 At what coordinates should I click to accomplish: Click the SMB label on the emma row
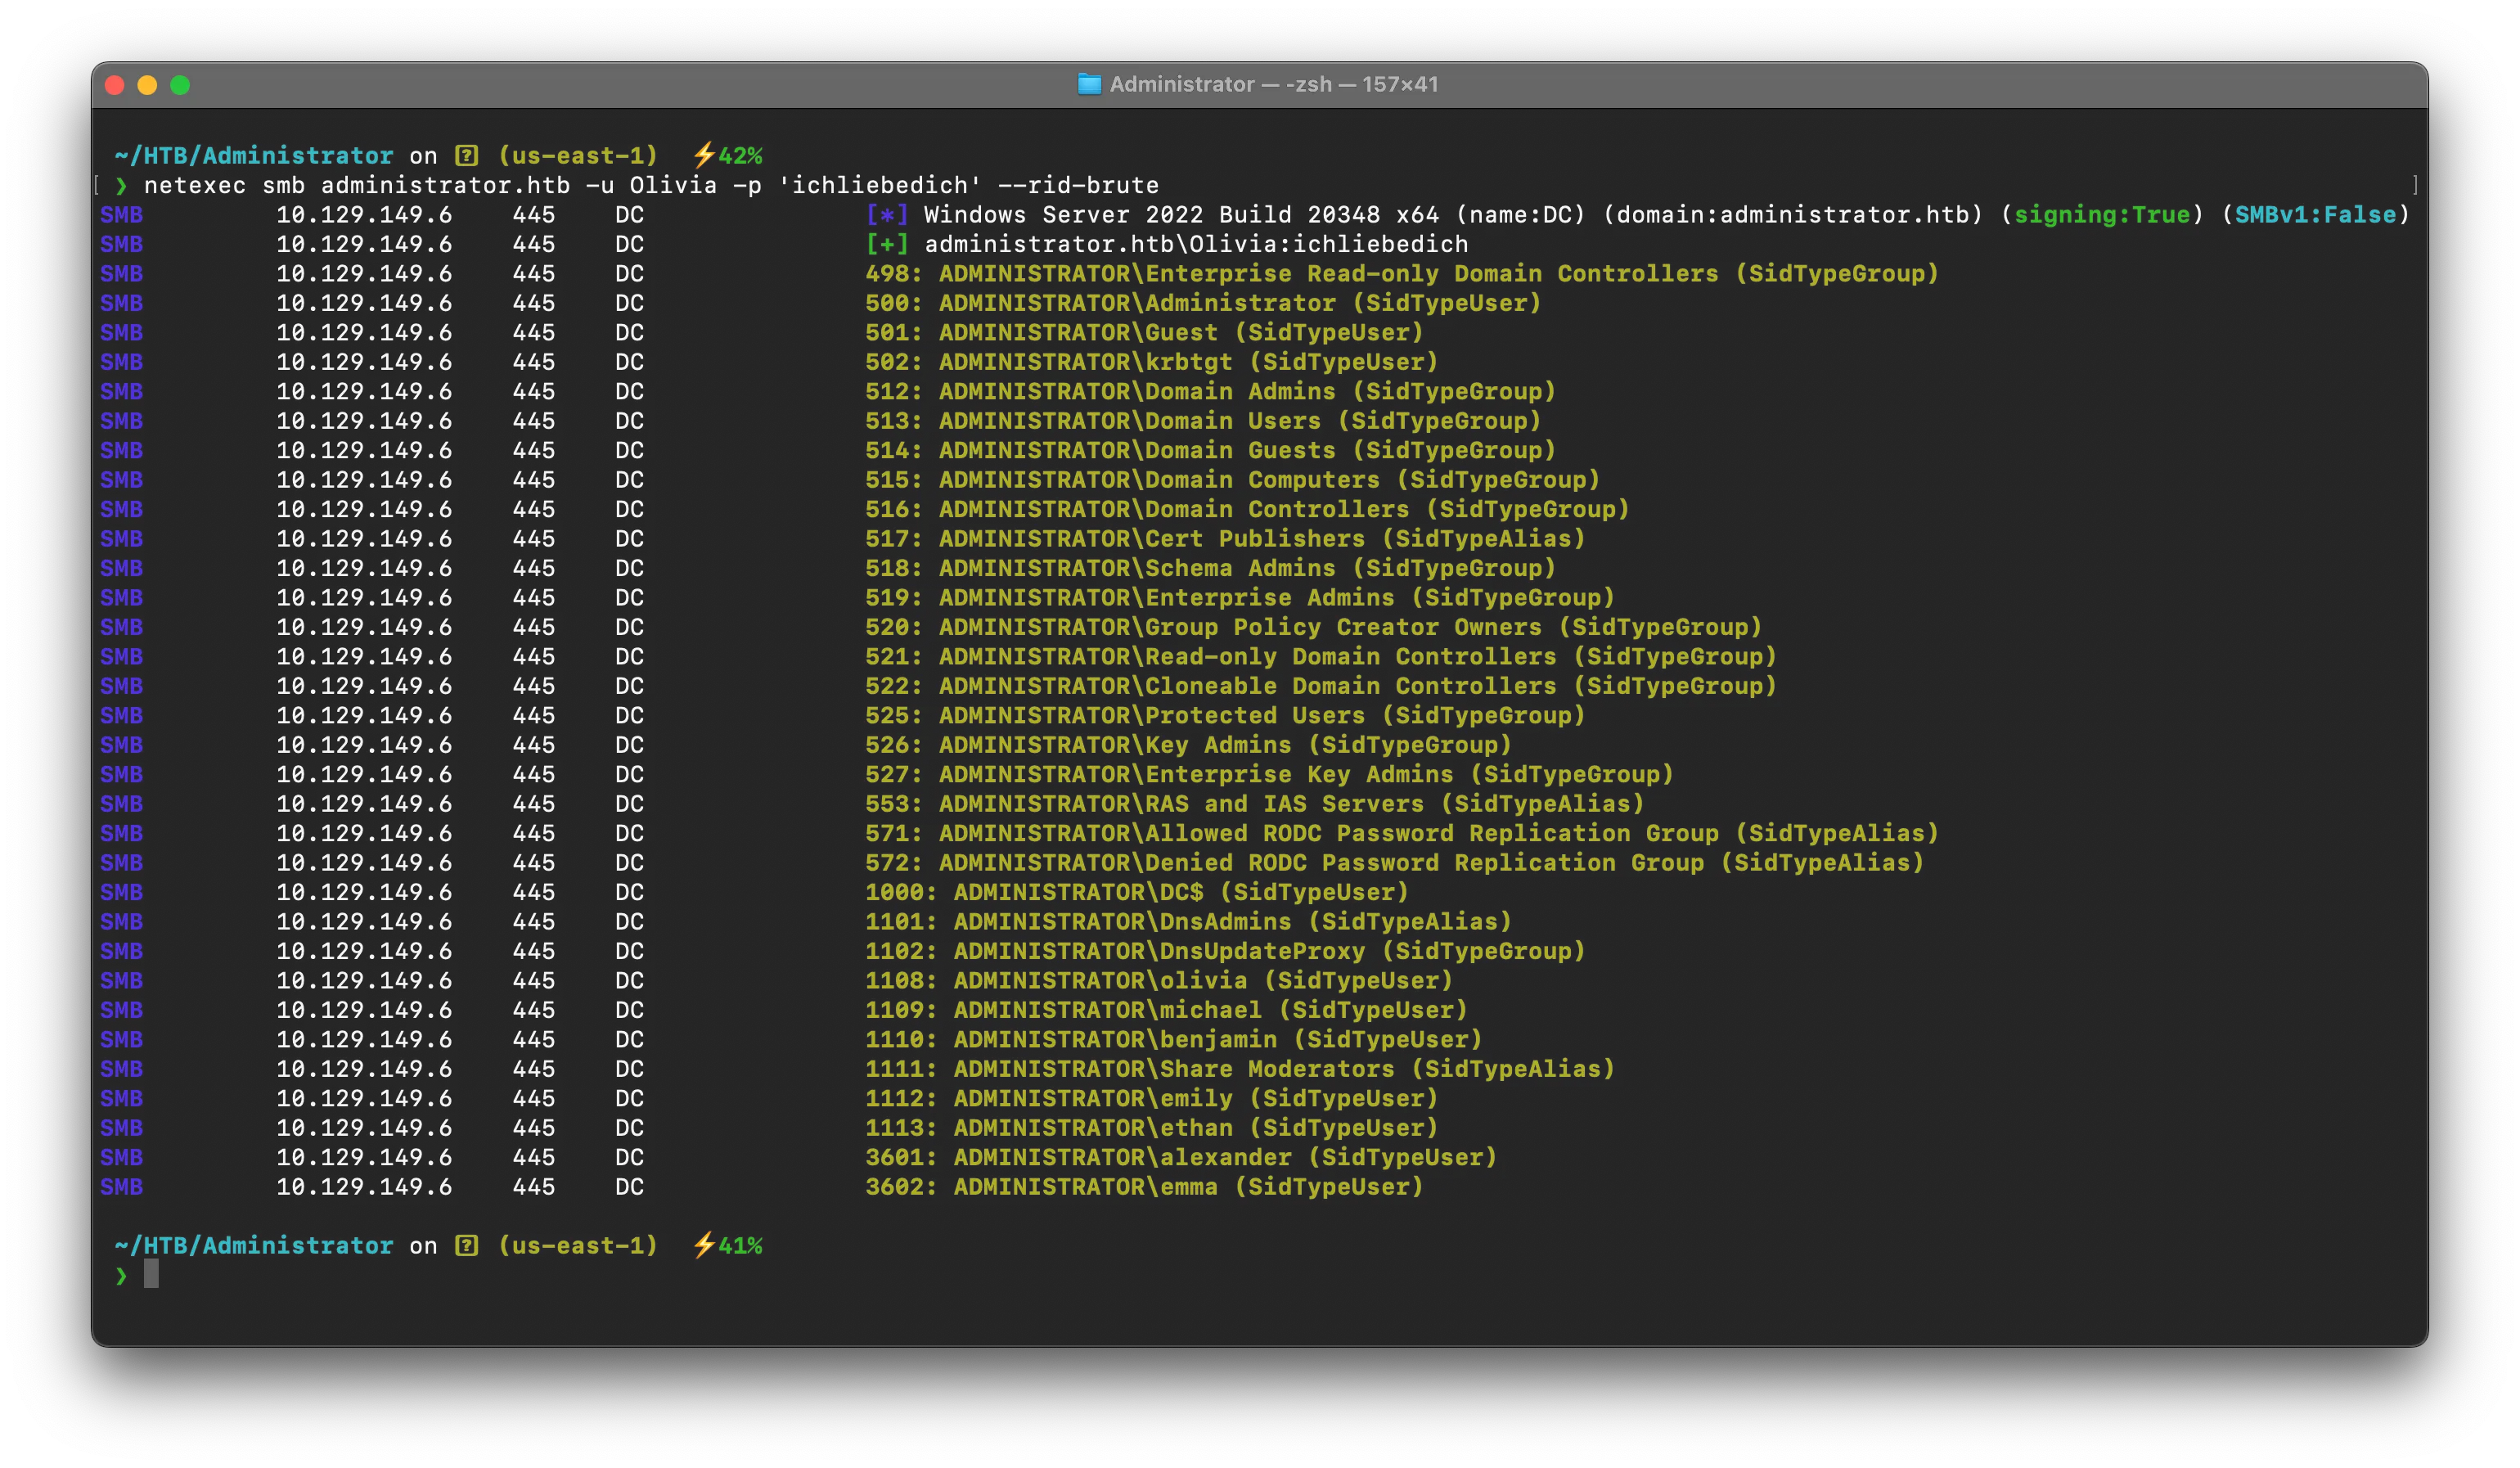[x=122, y=1187]
